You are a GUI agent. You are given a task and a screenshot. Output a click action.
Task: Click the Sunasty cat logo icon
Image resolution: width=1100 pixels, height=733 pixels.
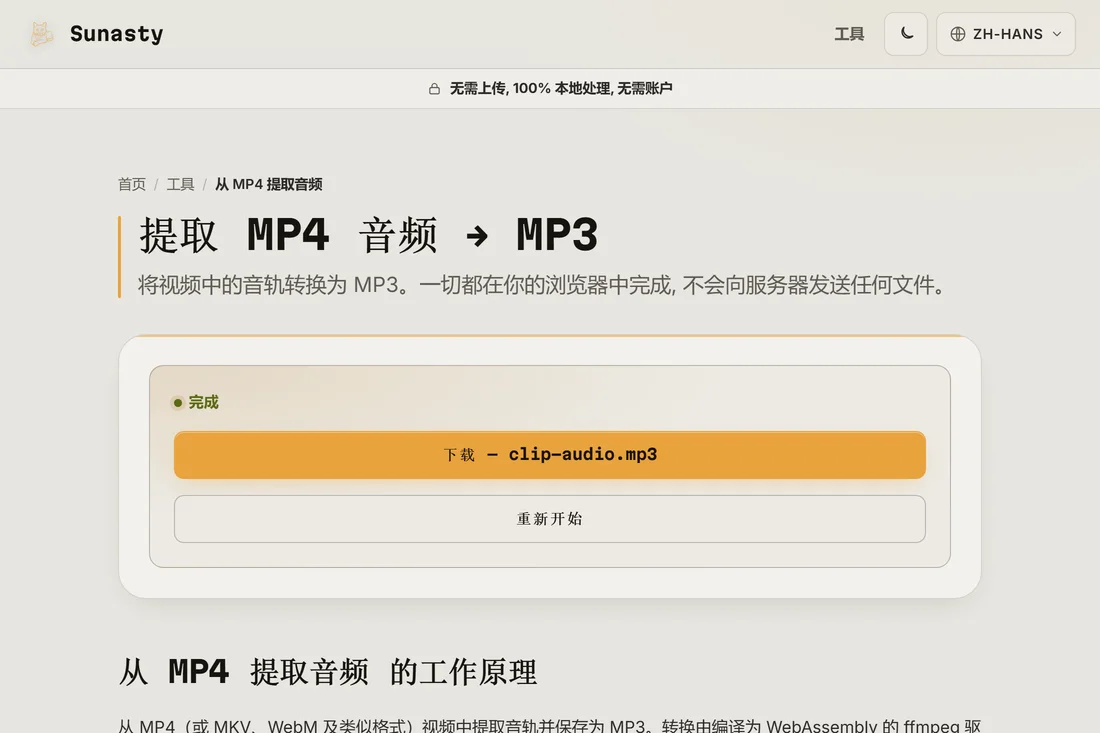41,34
